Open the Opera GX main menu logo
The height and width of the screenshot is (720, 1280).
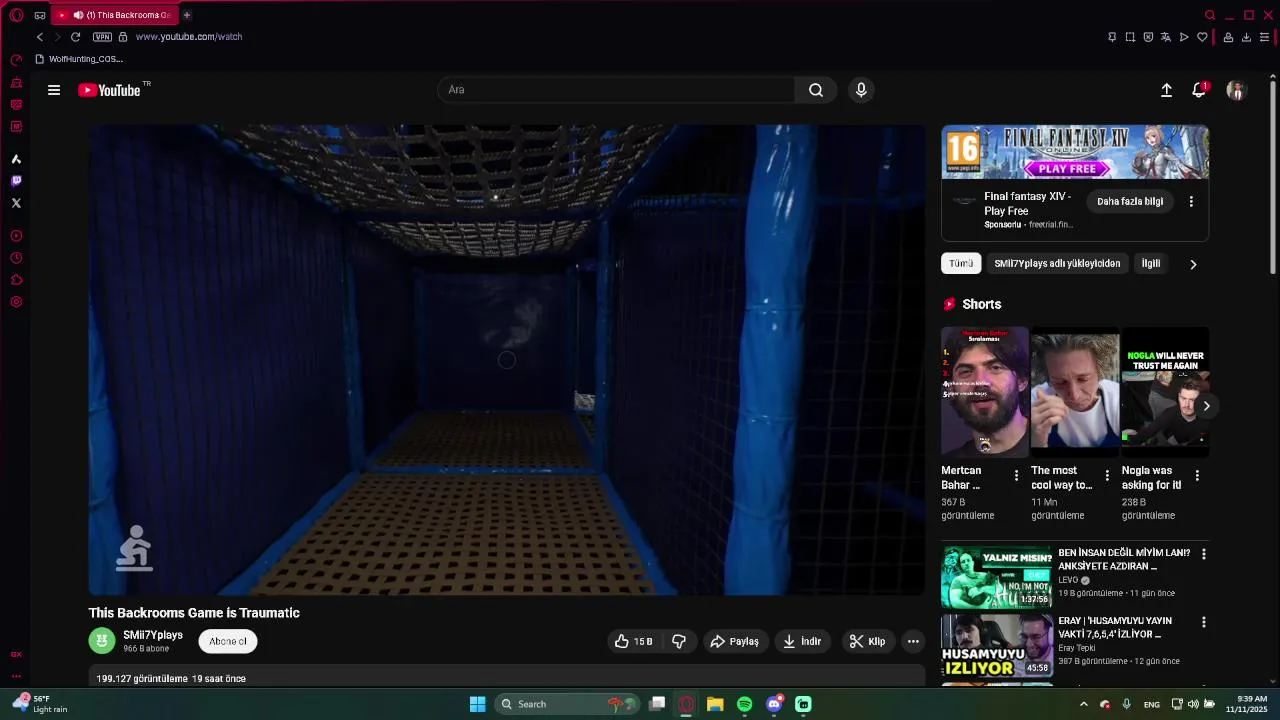point(16,15)
